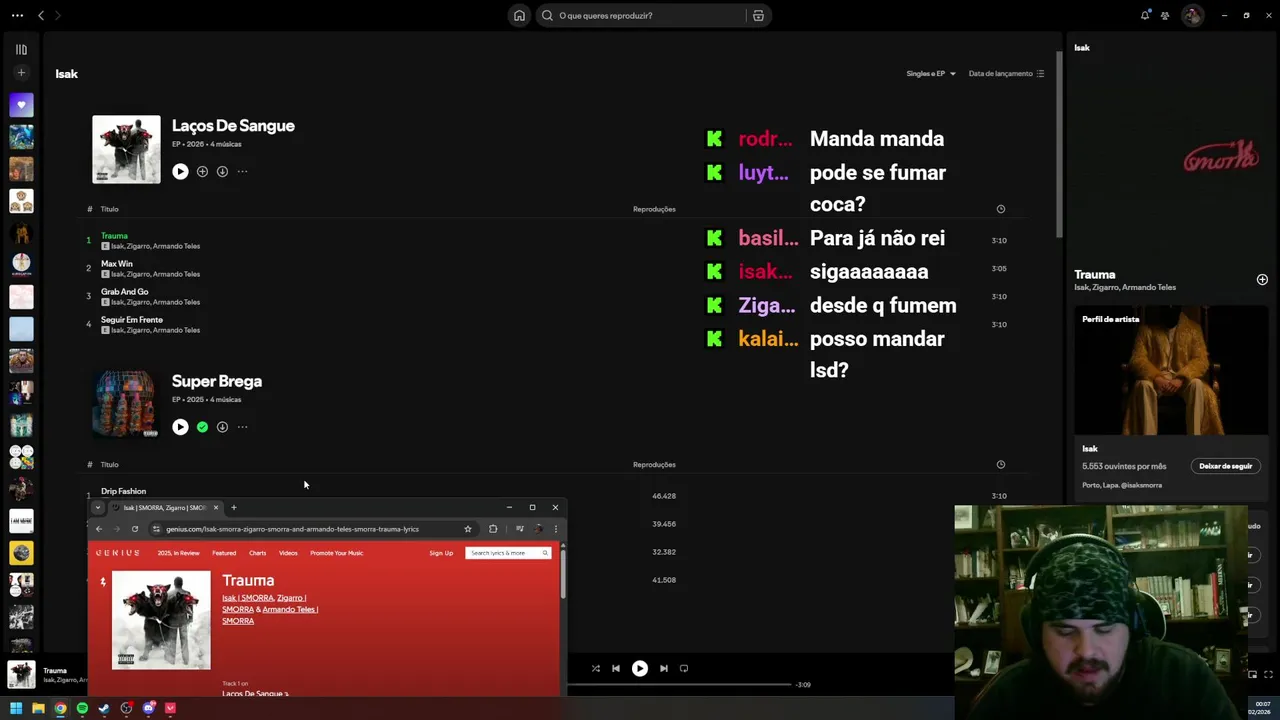Image resolution: width=1280 pixels, height=720 pixels.
Task: Open Chrome's tab search dropdown arrow
Action: 97,507
